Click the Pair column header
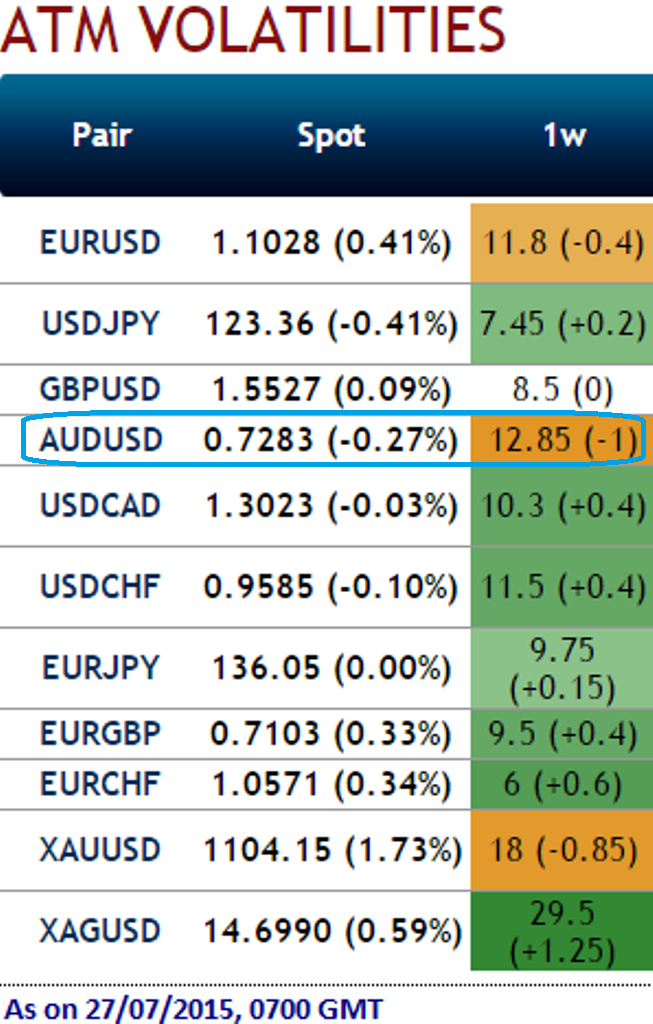 (x=102, y=135)
